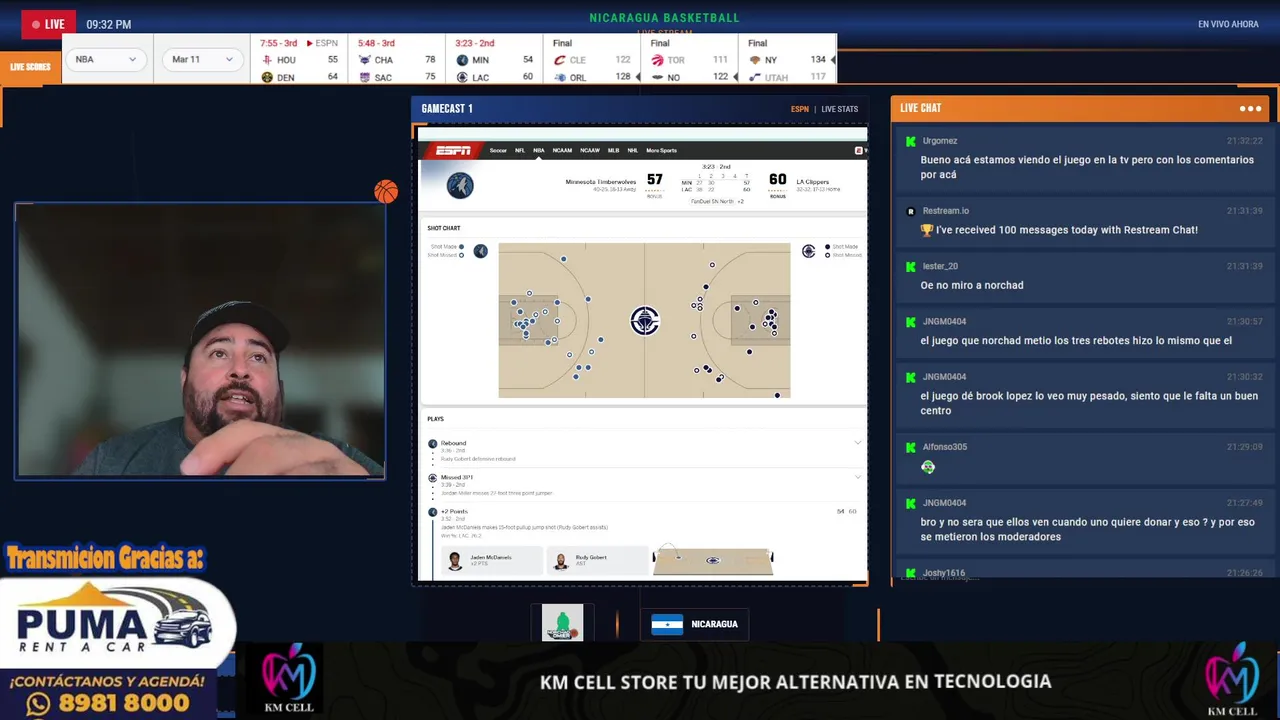Click the ESPN logo in site header
The image size is (1280, 720).
pos(453,150)
